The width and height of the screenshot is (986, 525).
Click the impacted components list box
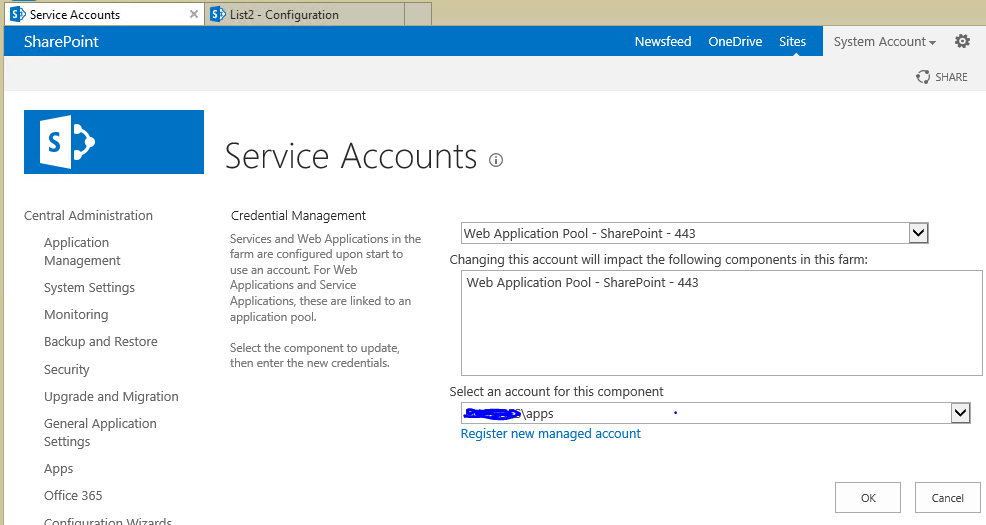click(x=721, y=323)
